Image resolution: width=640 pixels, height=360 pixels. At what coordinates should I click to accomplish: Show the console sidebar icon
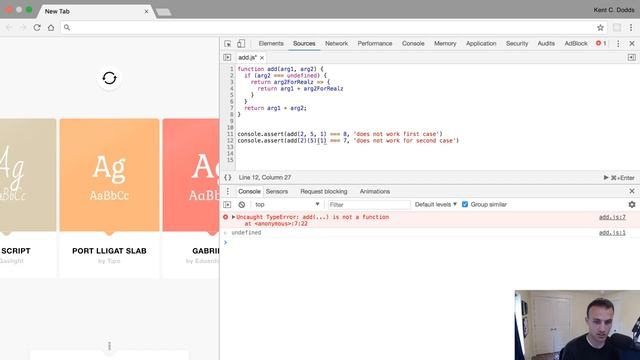point(227,204)
